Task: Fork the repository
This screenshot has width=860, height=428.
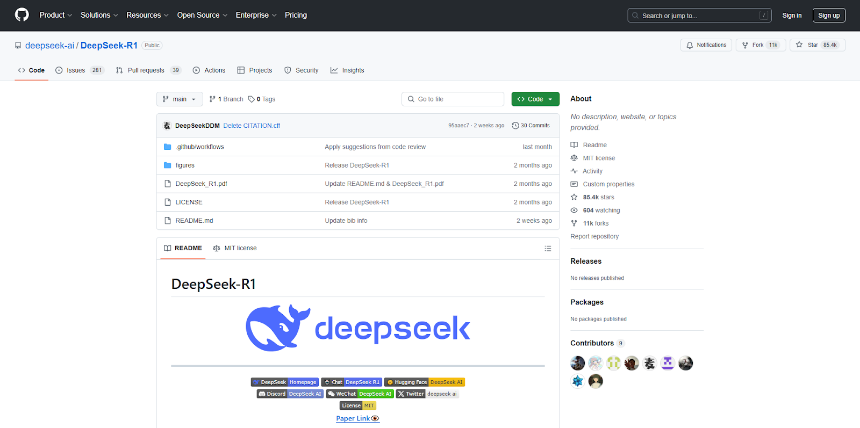Action: coord(761,45)
